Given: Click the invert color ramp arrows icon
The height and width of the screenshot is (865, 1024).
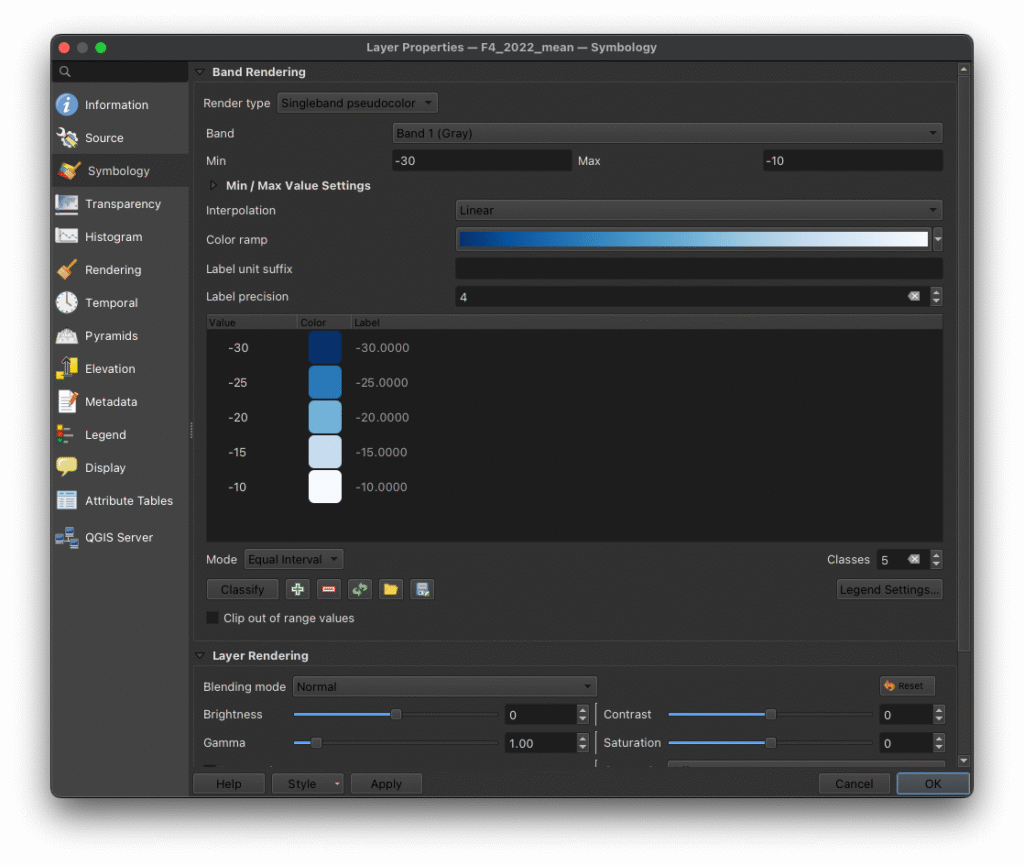Looking at the screenshot, I should pyautogui.click(x=360, y=590).
